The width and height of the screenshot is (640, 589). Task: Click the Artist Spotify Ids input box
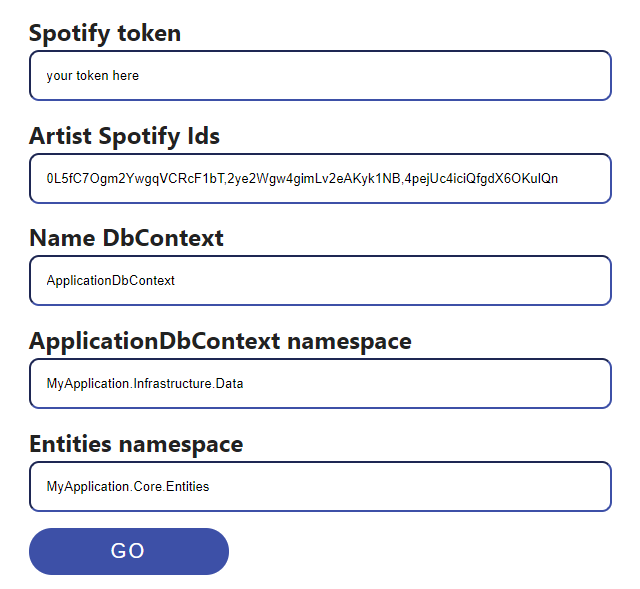coord(320,178)
